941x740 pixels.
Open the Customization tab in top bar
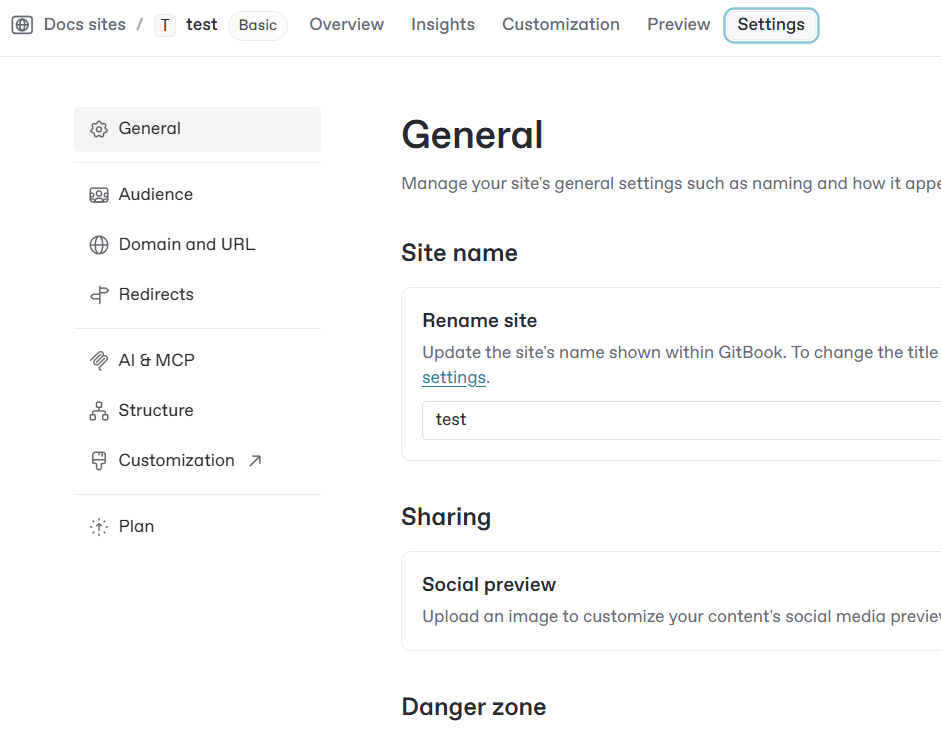(x=561, y=25)
